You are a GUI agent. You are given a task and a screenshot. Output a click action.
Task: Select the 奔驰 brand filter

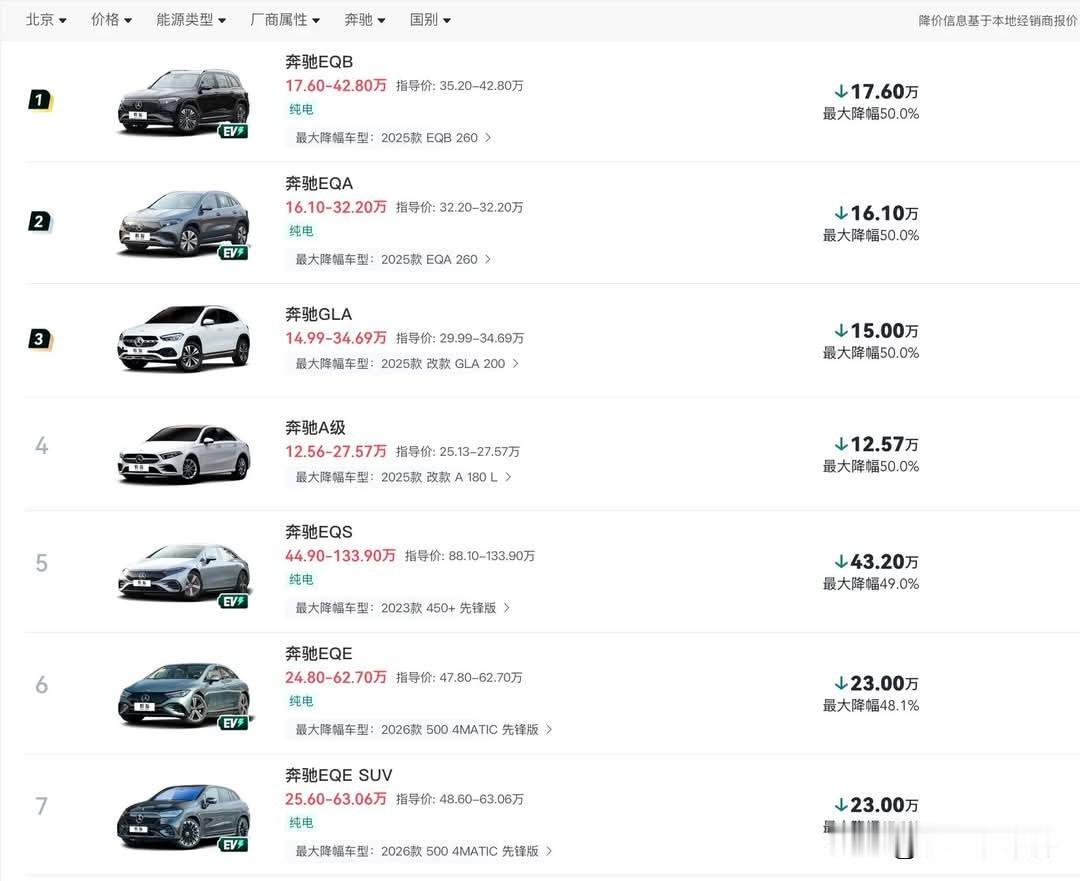click(x=364, y=19)
